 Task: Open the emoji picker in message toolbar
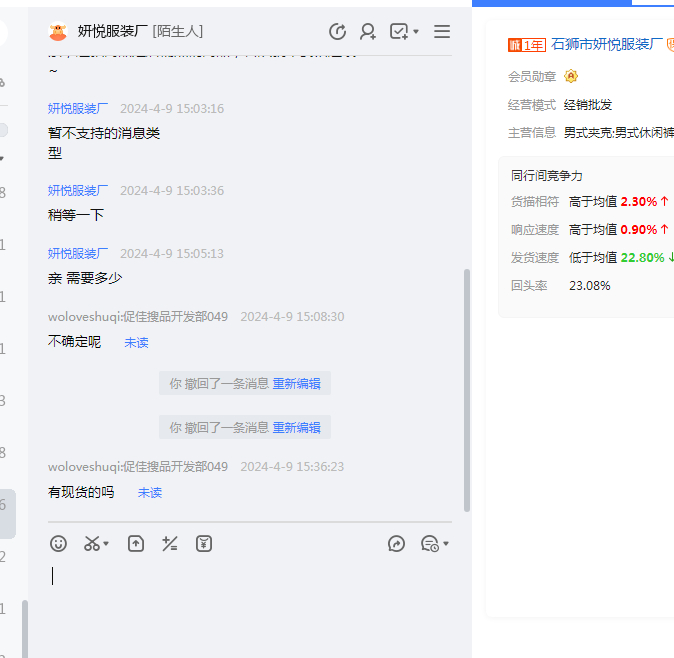click(59, 544)
